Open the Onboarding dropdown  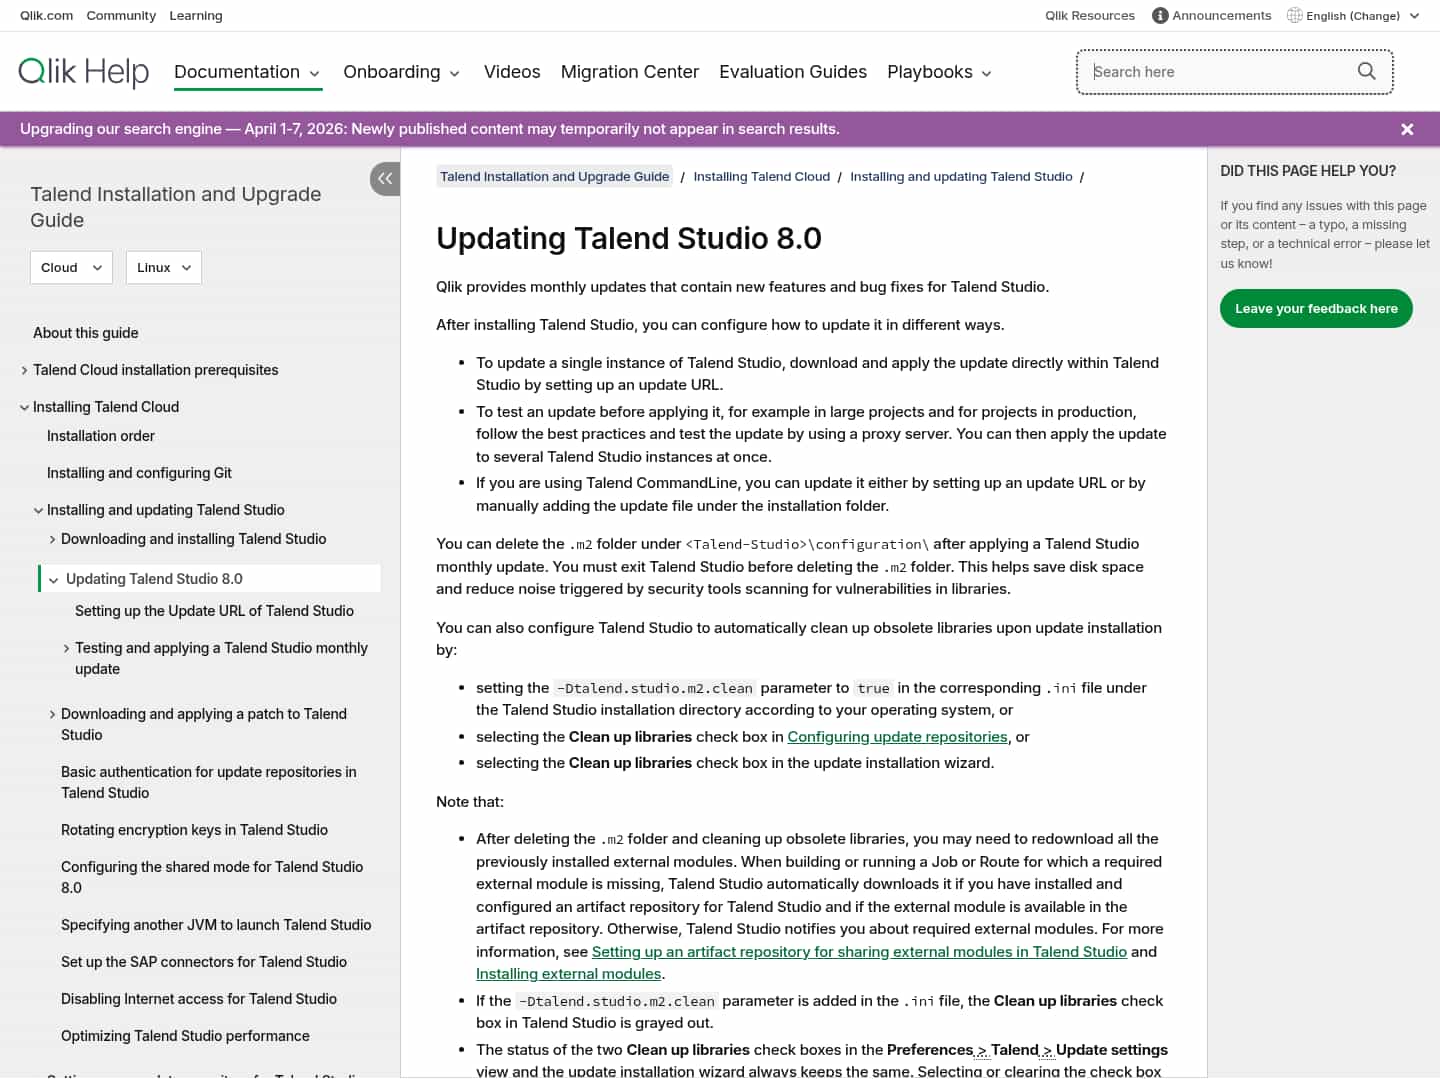point(401,72)
